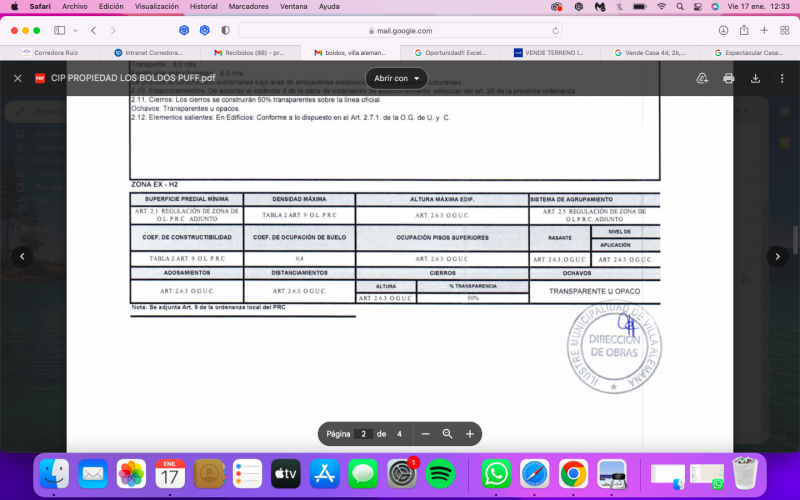The height and width of the screenshot is (500, 800).
Task: Open the 'Abrir con' dropdown
Action: pyautogui.click(x=396, y=79)
